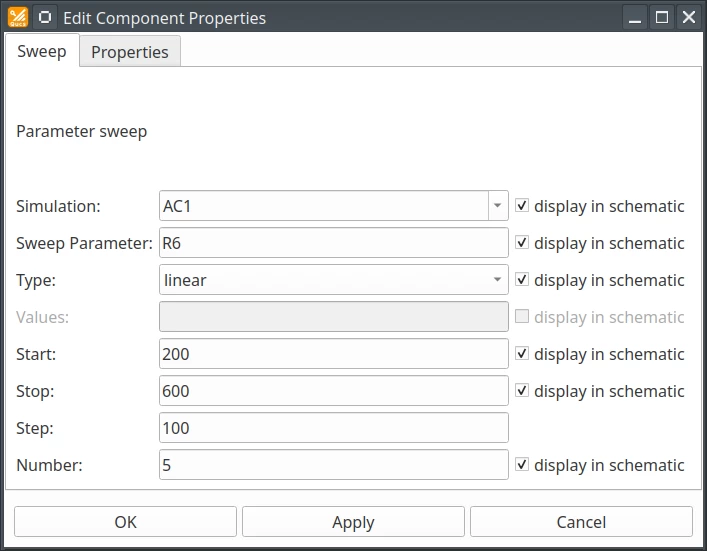This screenshot has width=707, height=551.
Task: Close the Edit Component Properties dialog
Action: pyautogui.click(x=689, y=18)
